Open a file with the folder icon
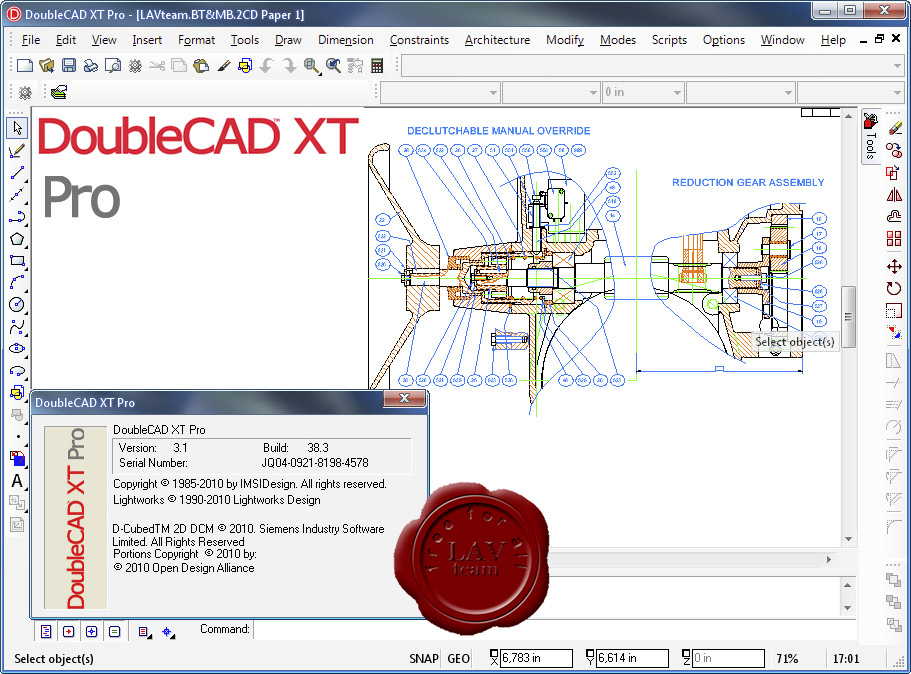 coord(46,66)
